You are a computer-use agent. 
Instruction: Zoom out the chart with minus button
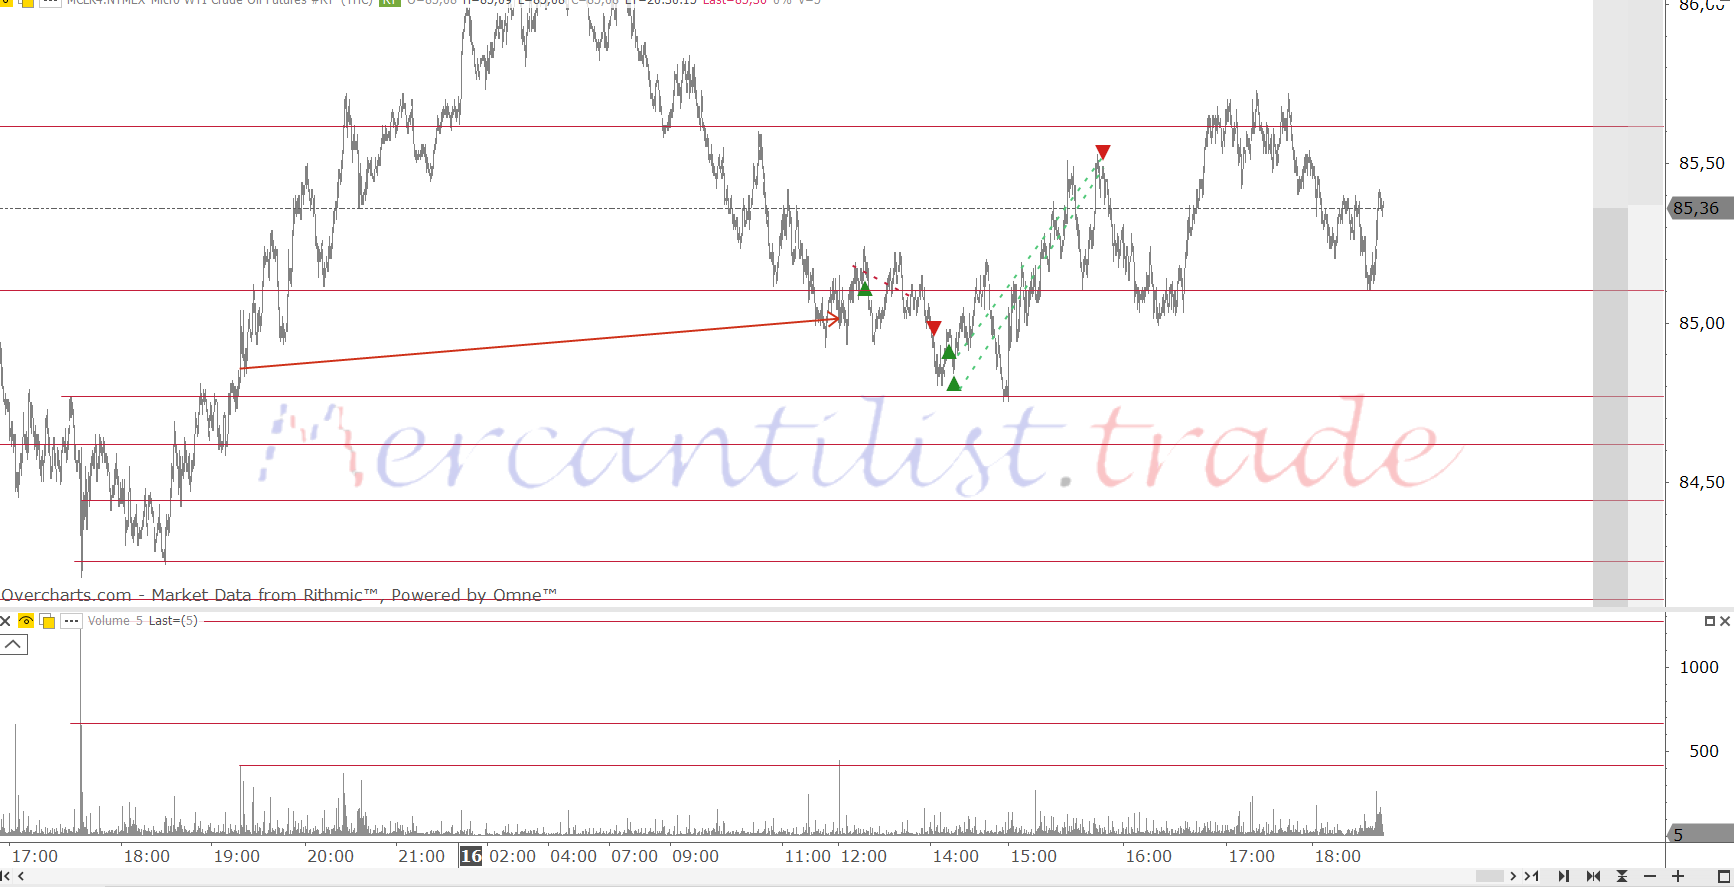tap(1650, 876)
